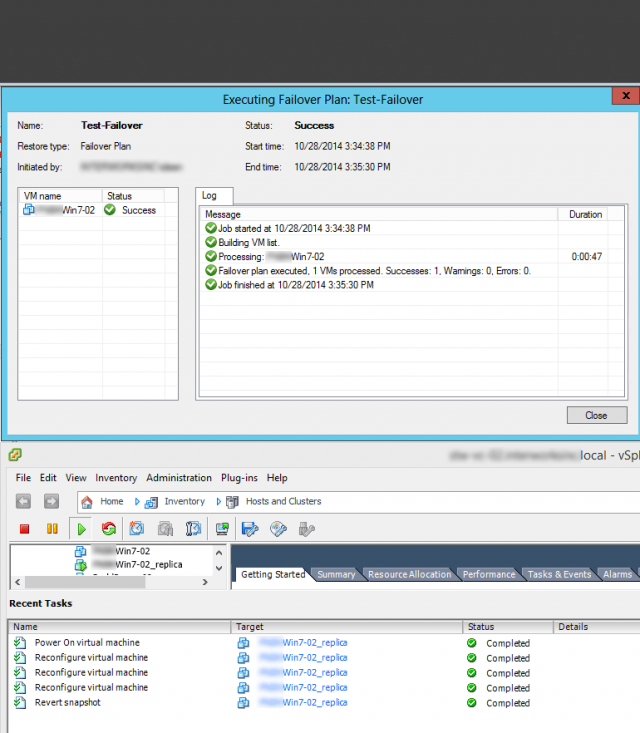Open the Plug-ins menu
640x733 pixels.
coord(239,478)
